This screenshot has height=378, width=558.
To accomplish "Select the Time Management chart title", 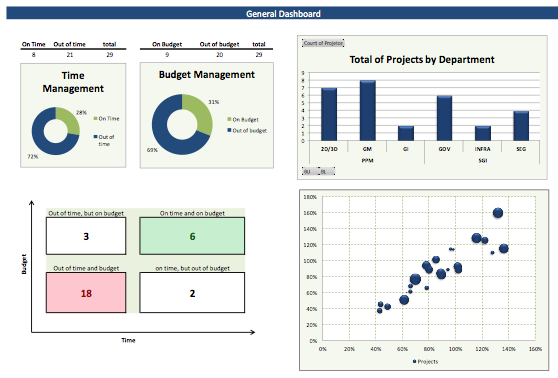I will [73, 82].
